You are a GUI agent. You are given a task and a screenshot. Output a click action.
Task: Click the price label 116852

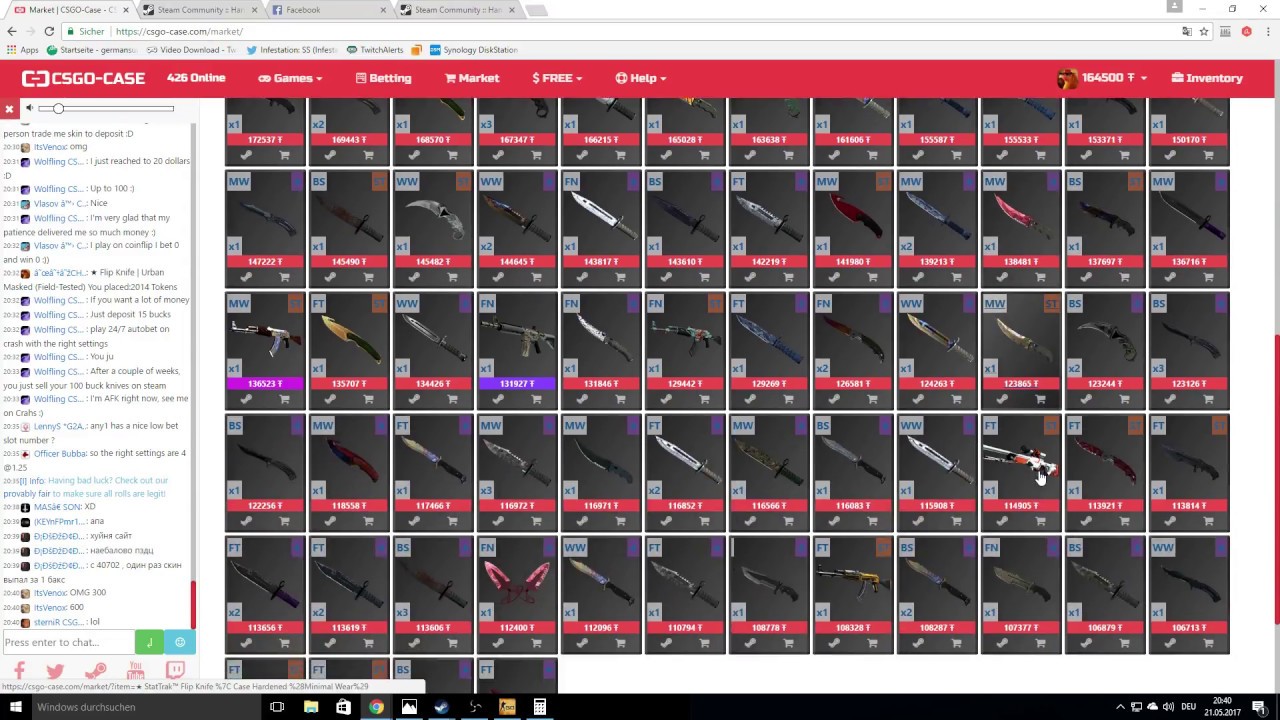[x=685, y=505]
